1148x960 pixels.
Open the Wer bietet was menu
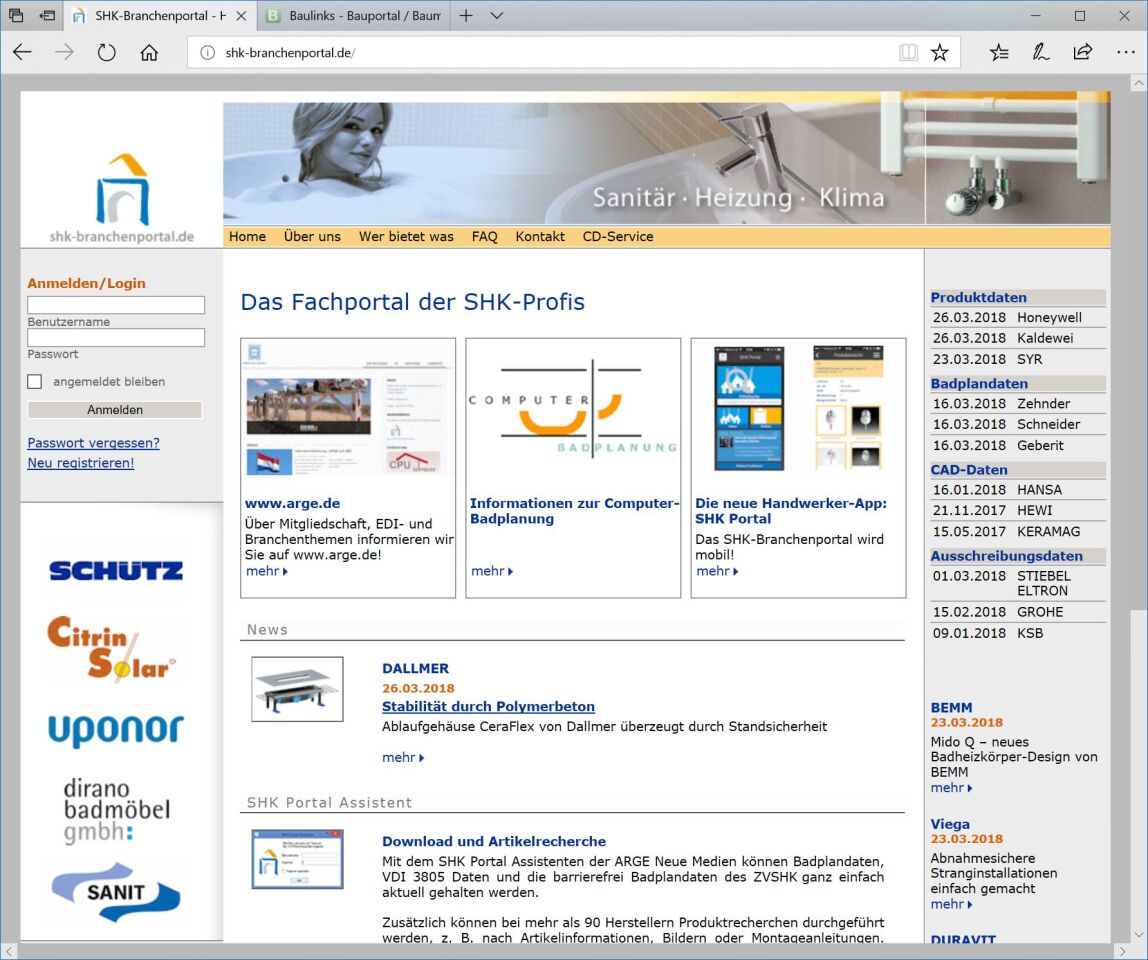tap(406, 237)
